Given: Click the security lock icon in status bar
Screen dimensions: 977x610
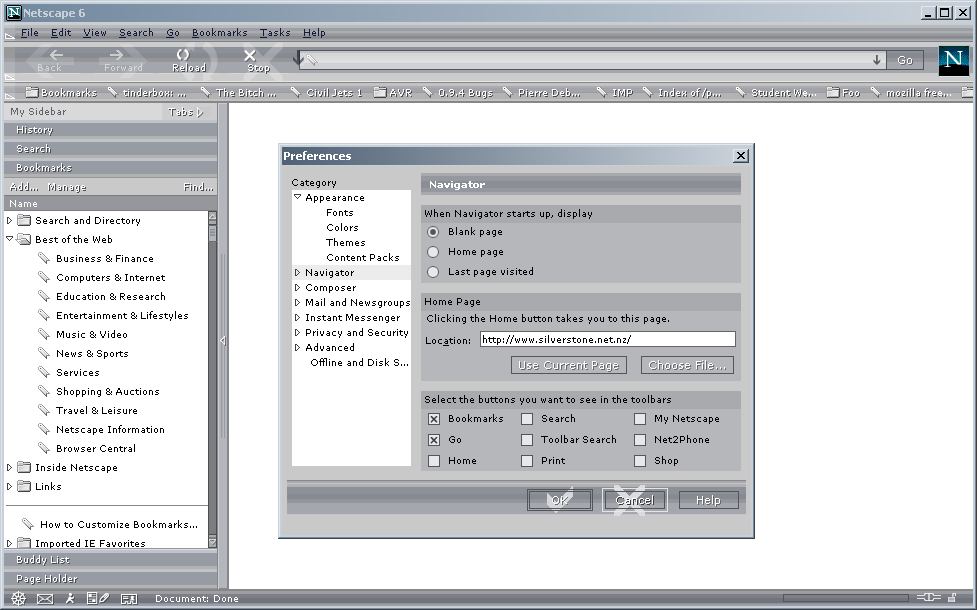Looking at the screenshot, I should tap(952, 598).
